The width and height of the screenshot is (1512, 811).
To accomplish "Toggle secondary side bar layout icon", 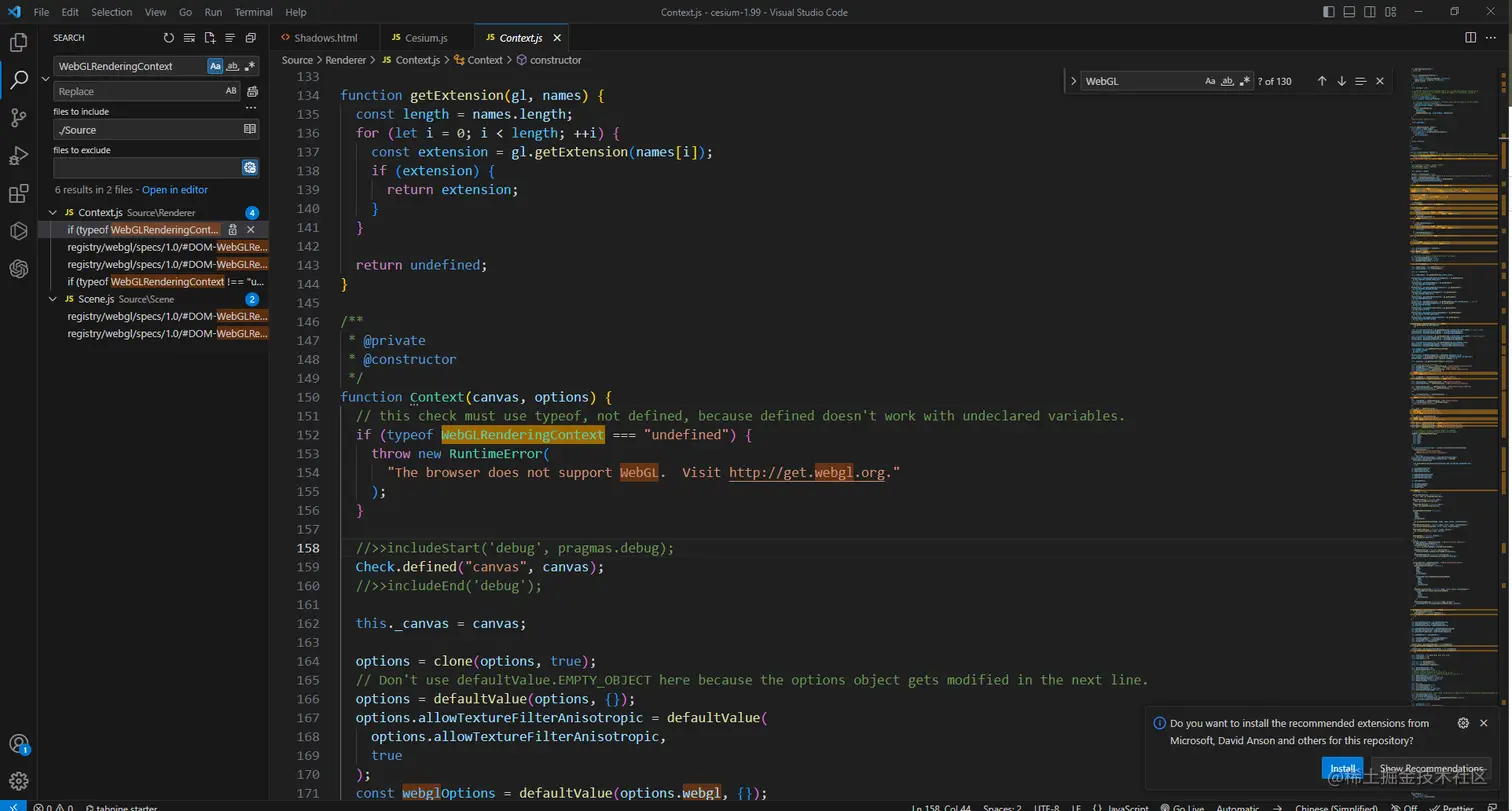I will point(1369,12).
